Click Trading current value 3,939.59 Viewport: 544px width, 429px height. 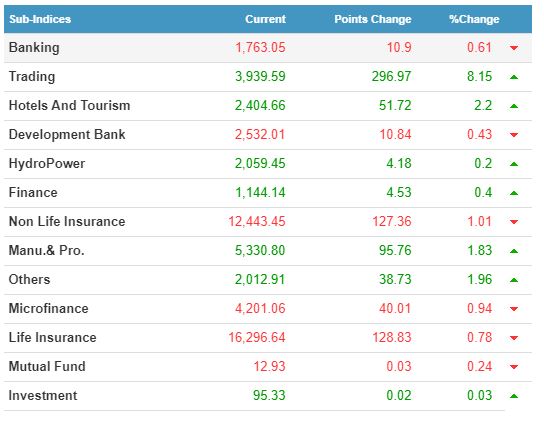pos(260,77)
